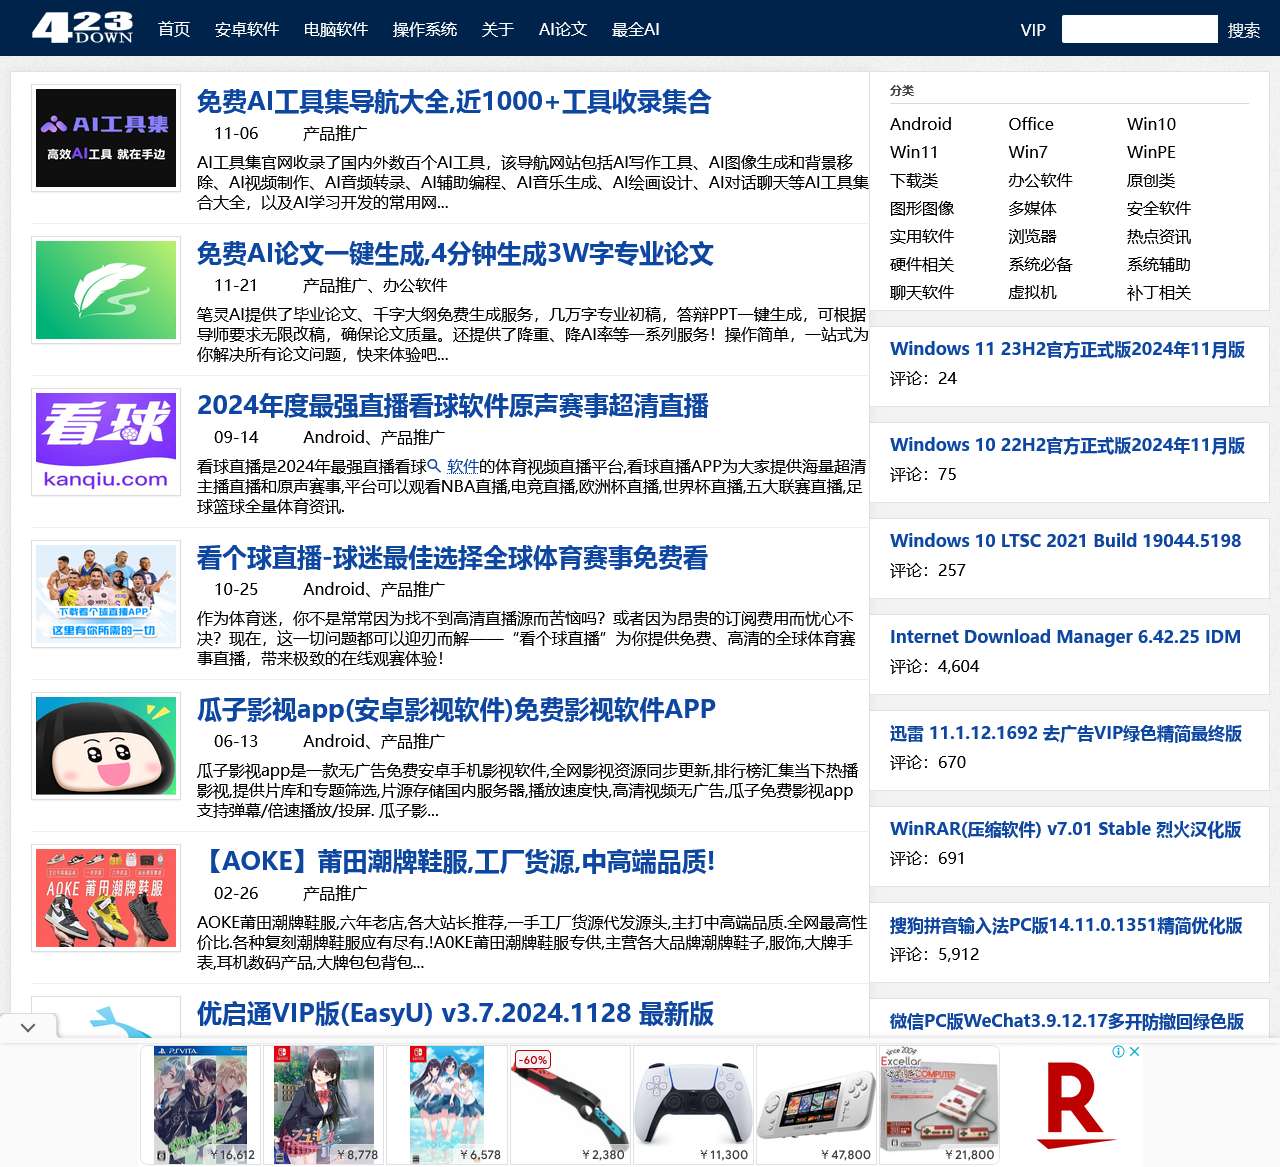This screenshot has height=1167, width=1280.
Task: Open the Win11 category link
Action: coord(914,152)
